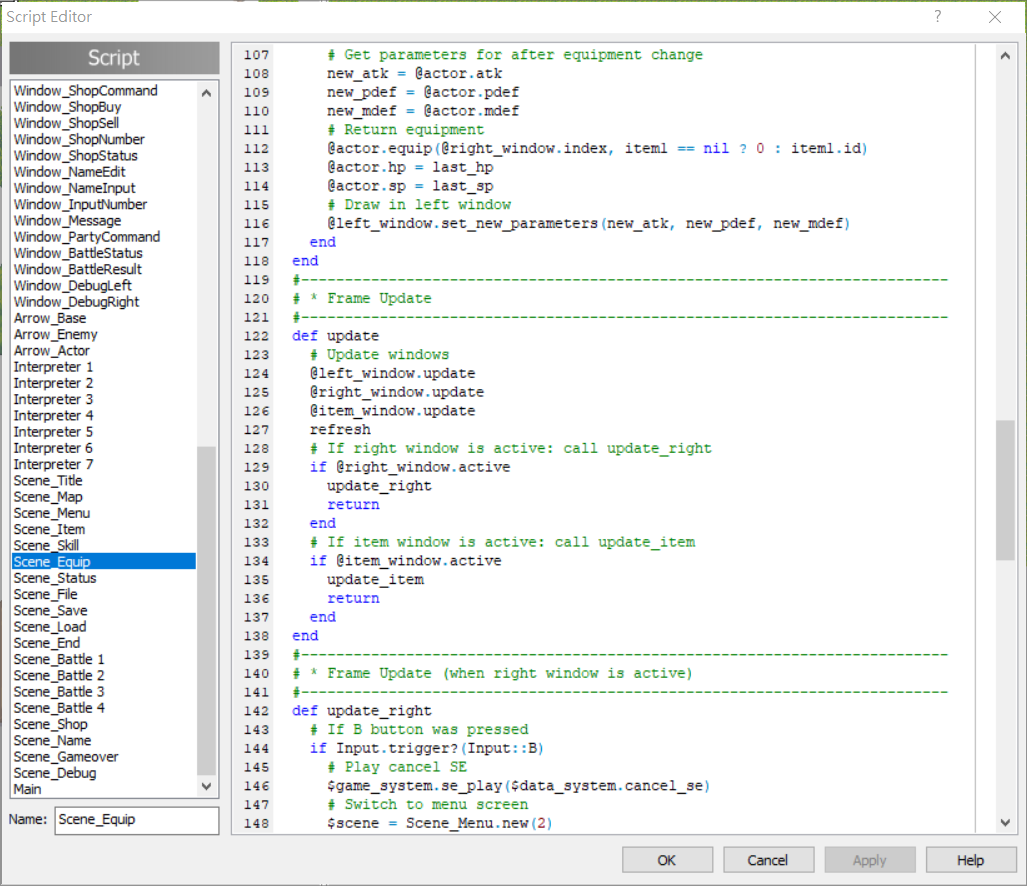
Task: Click the code editor vertical scrollbar thumb
Action: 1005,490
